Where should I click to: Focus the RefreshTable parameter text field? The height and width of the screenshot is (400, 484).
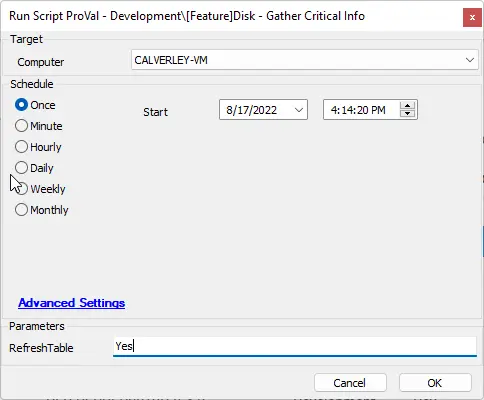tap(295, 346)
